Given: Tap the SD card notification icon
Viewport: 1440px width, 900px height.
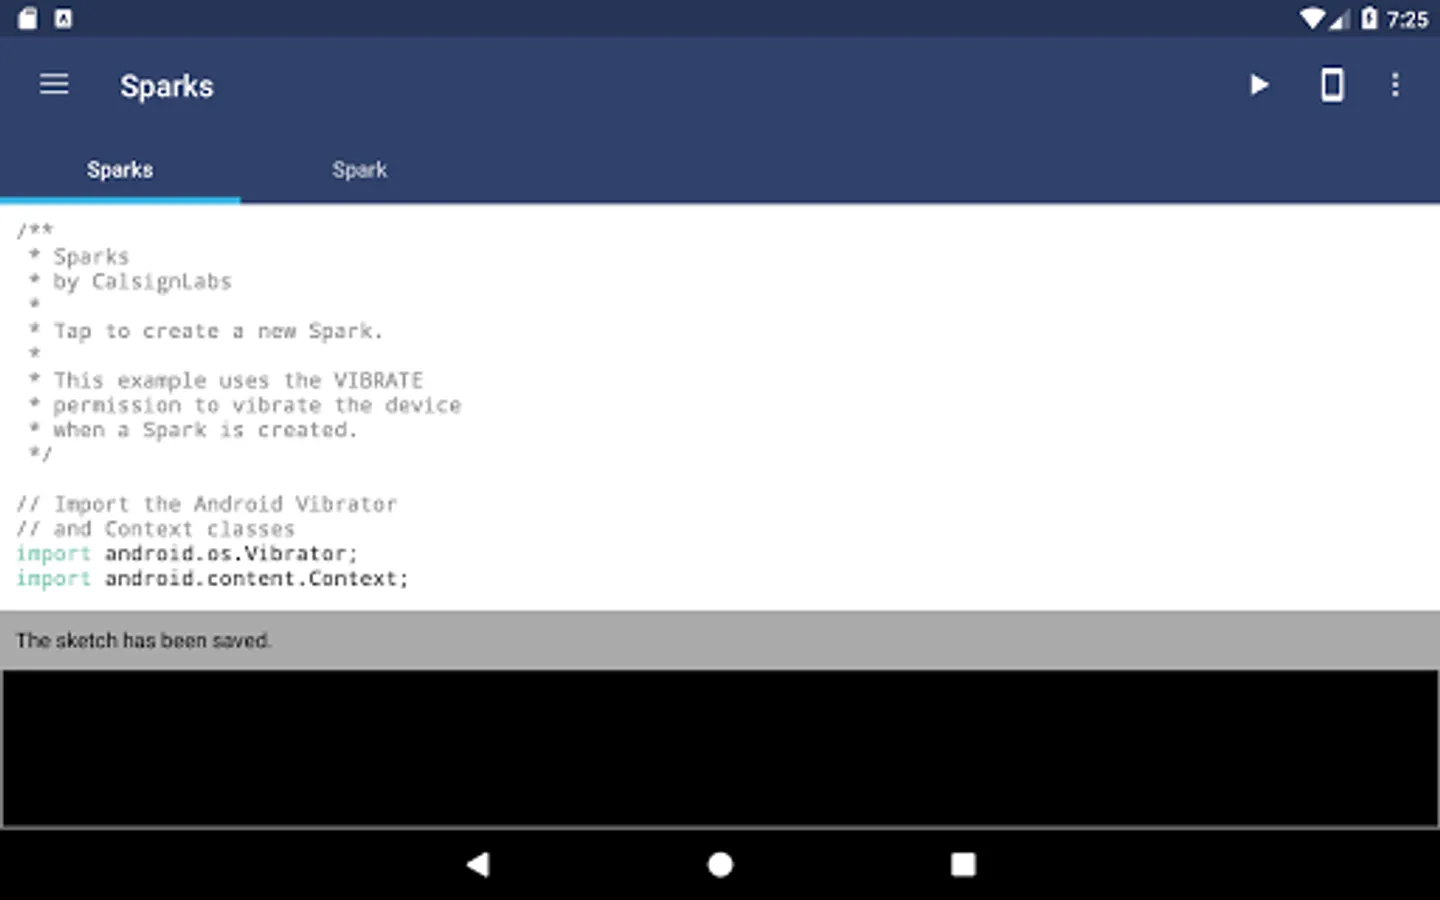Looking at the screenshot, I should [x=28, y=19].
